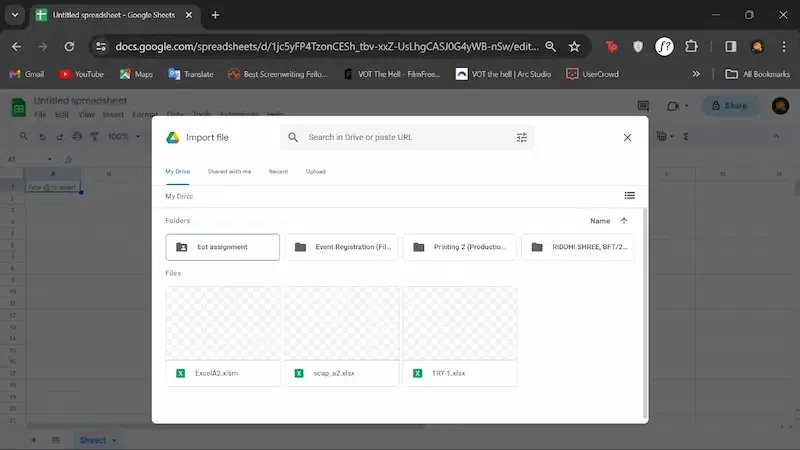800x450 pixels.
Task: Open the shield extension icon
Action: (638, 46)
